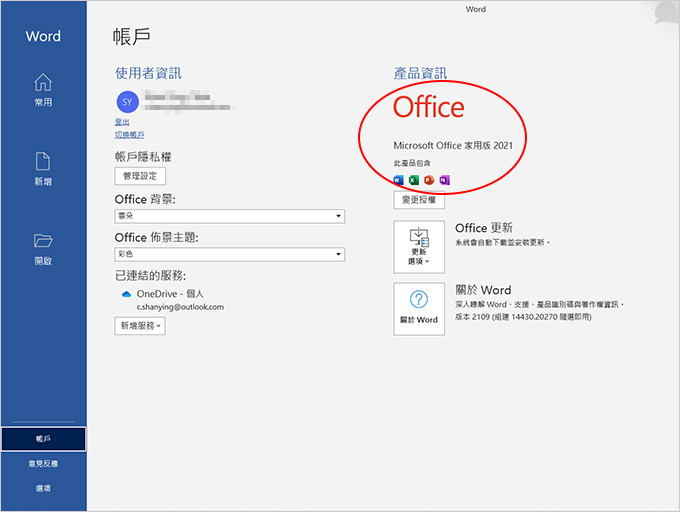Screen dimensions: 680x512
Task: Click the PowerPoint product icon
Action: point(429,180)
